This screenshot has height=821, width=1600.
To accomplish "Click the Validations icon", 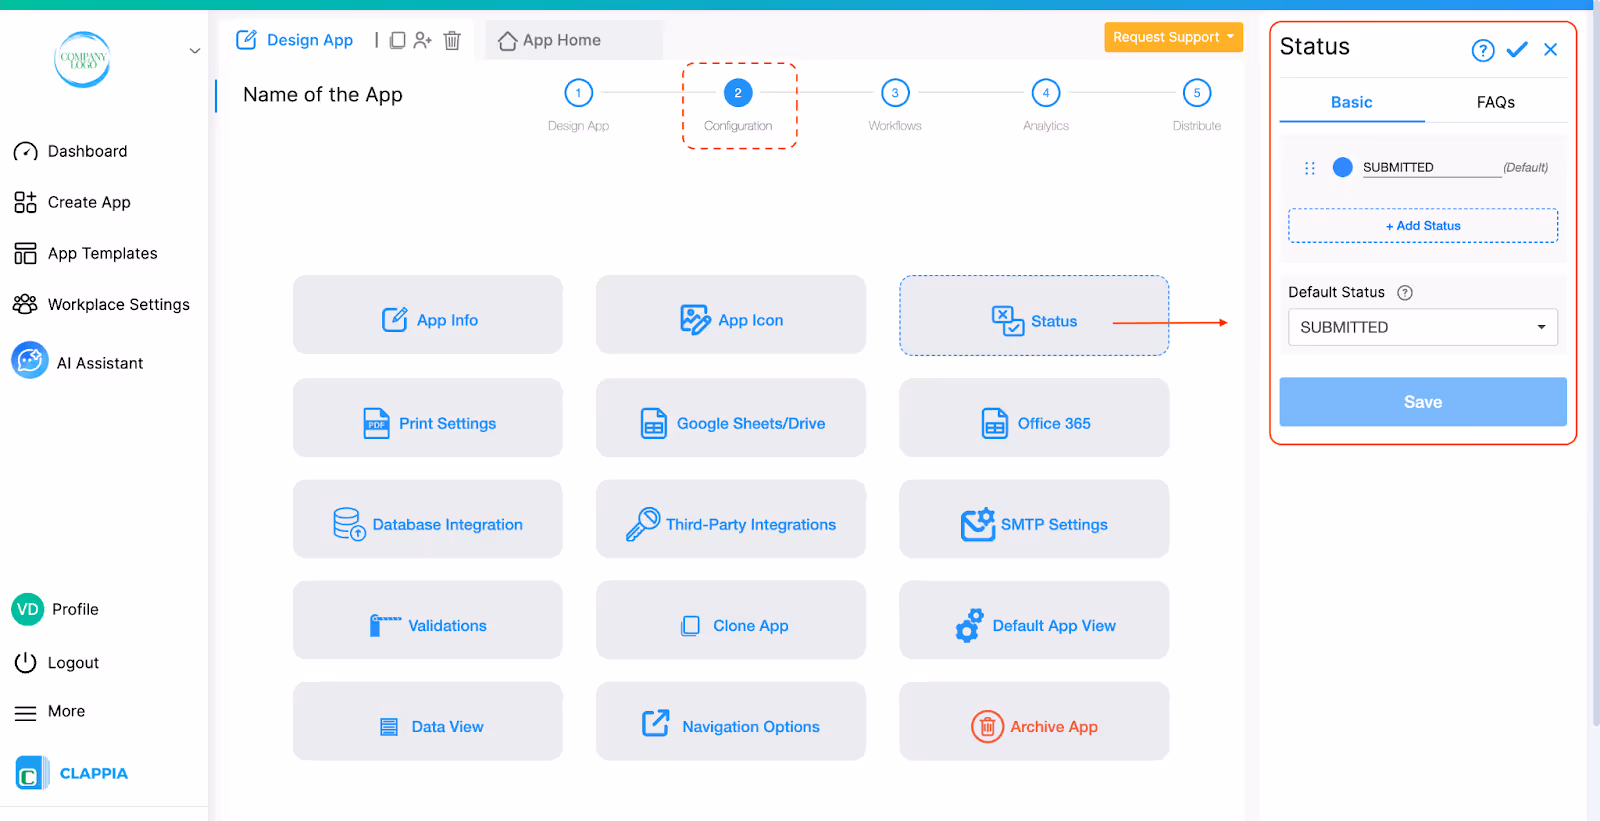I will pyautogui.click(x=385, y=625).
